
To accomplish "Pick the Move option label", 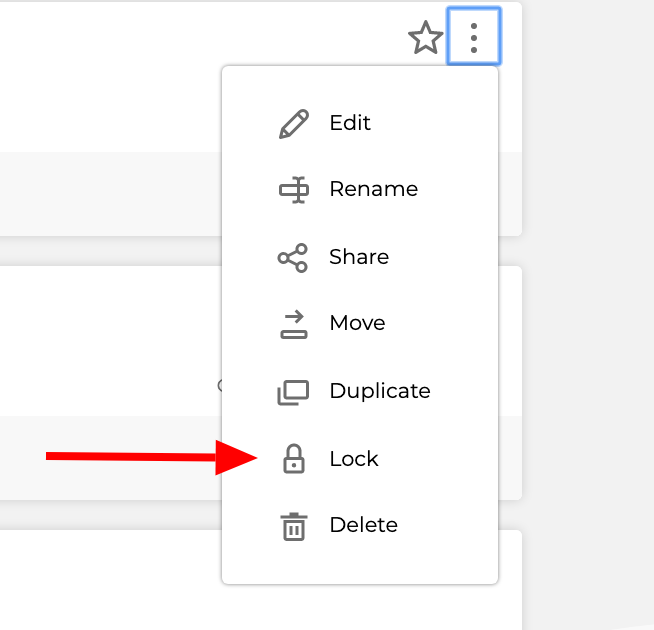I will pyautogui.click(x=357, y=323).
